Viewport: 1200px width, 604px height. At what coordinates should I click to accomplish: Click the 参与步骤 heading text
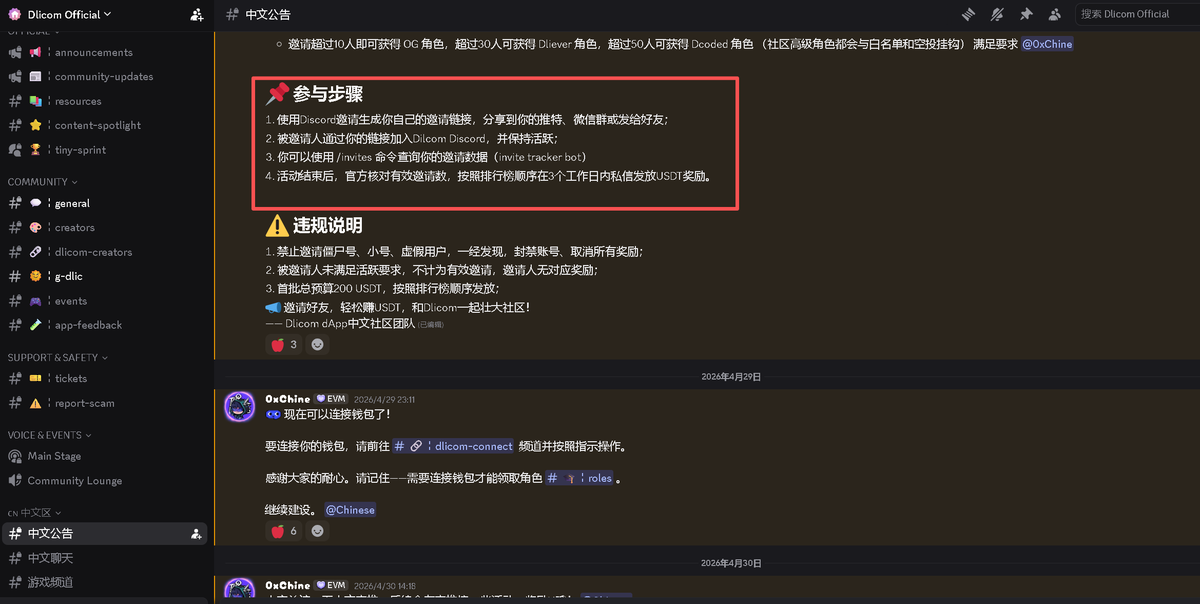[x=328, y=94]
